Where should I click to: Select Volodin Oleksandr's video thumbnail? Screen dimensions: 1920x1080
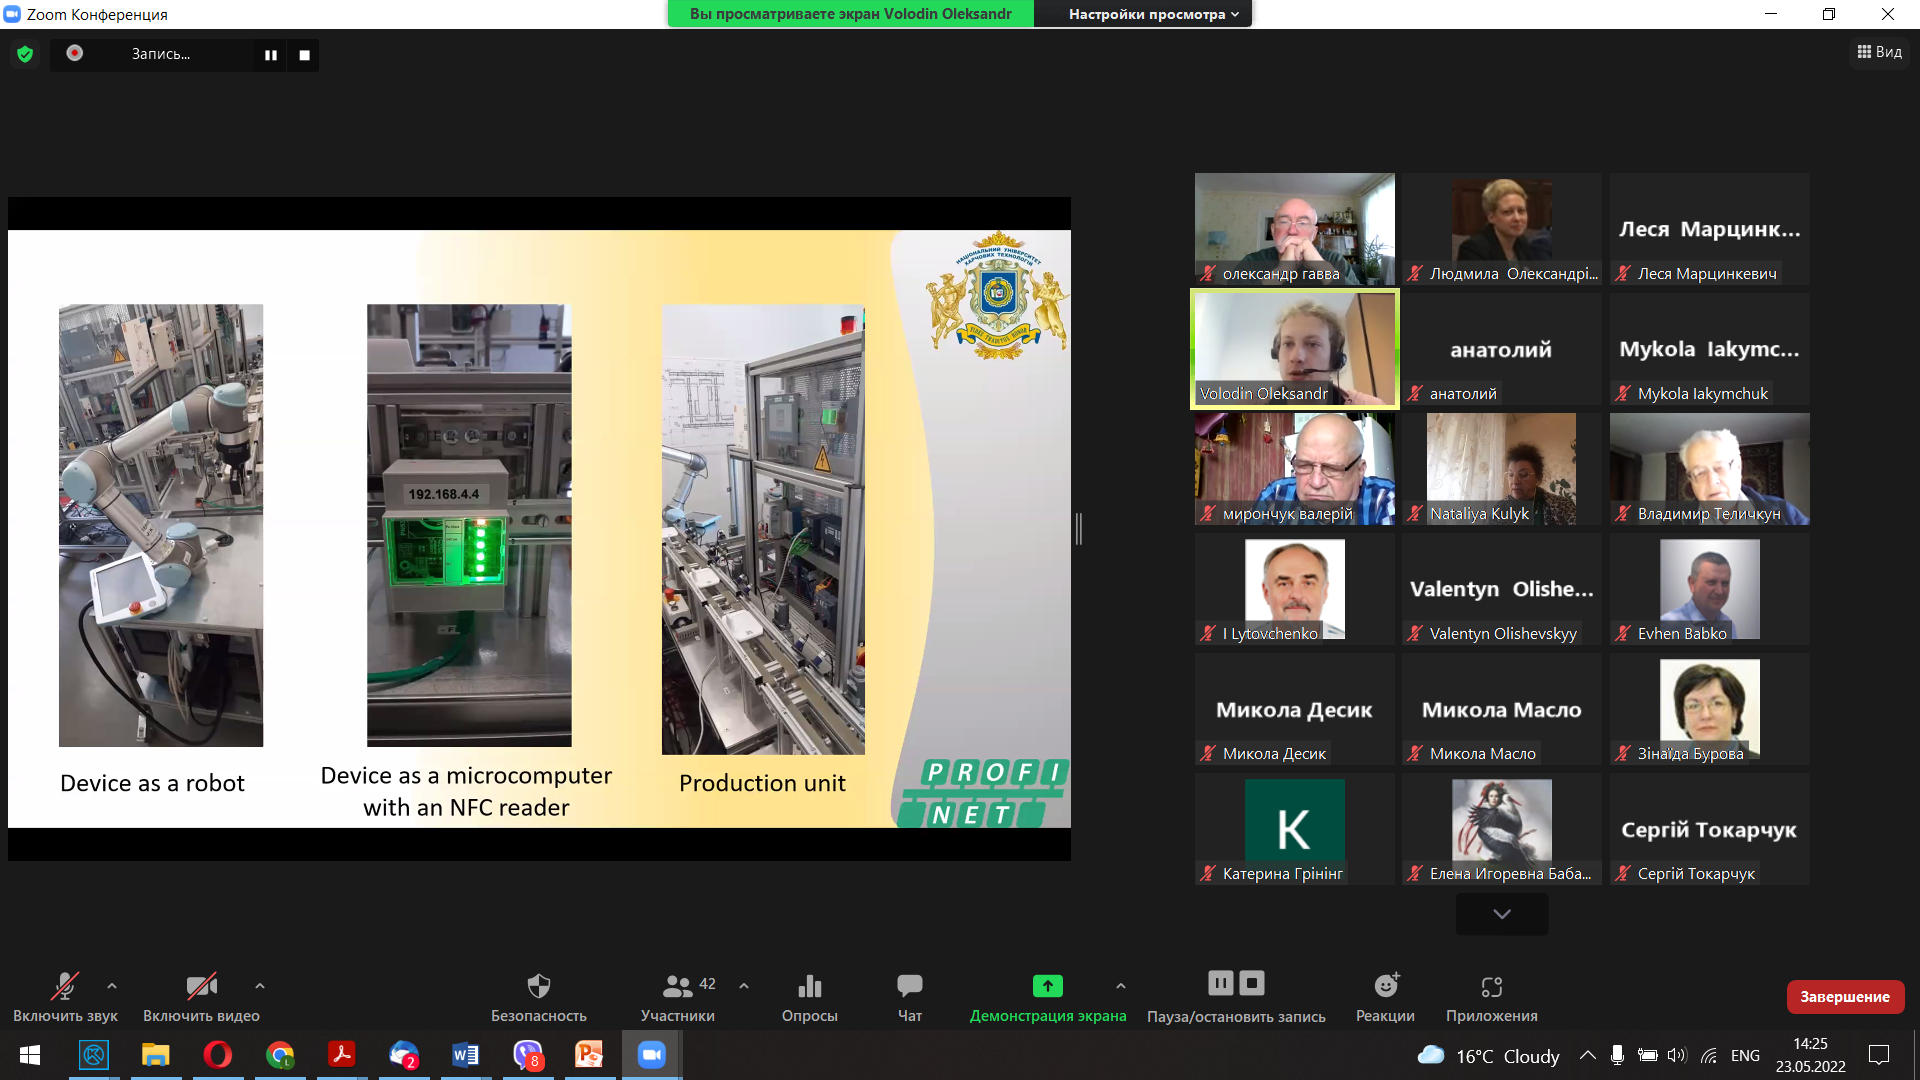1294,349
